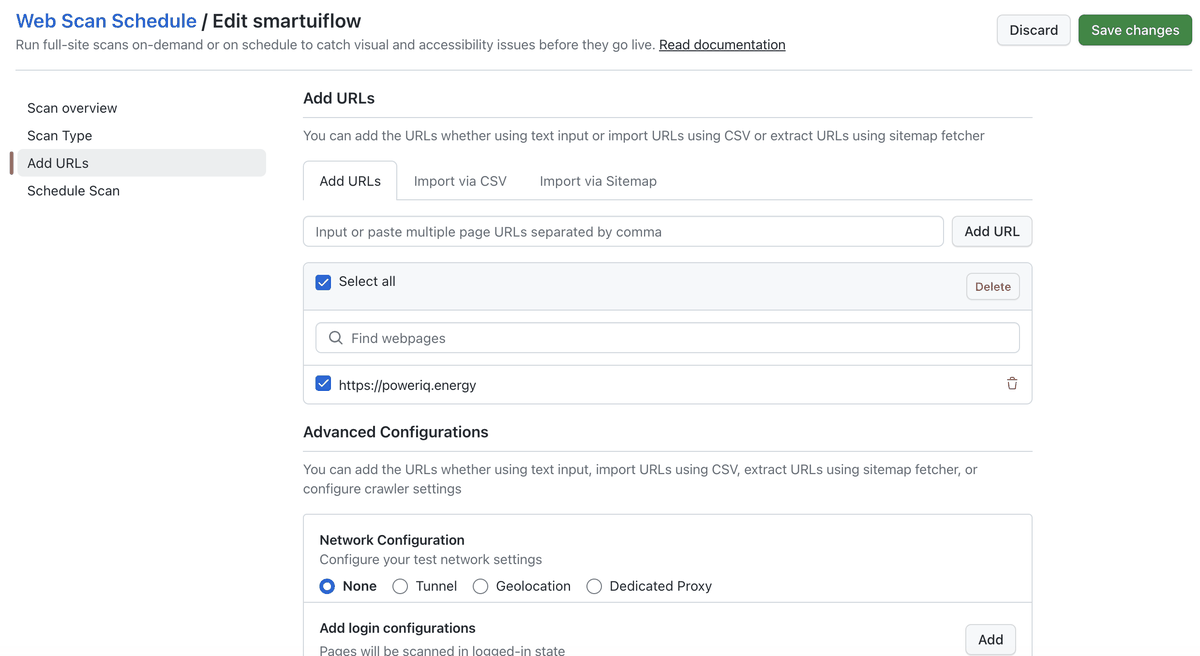
Task: Switch to the Add URLs tab
Action: (x=350, y=181)
